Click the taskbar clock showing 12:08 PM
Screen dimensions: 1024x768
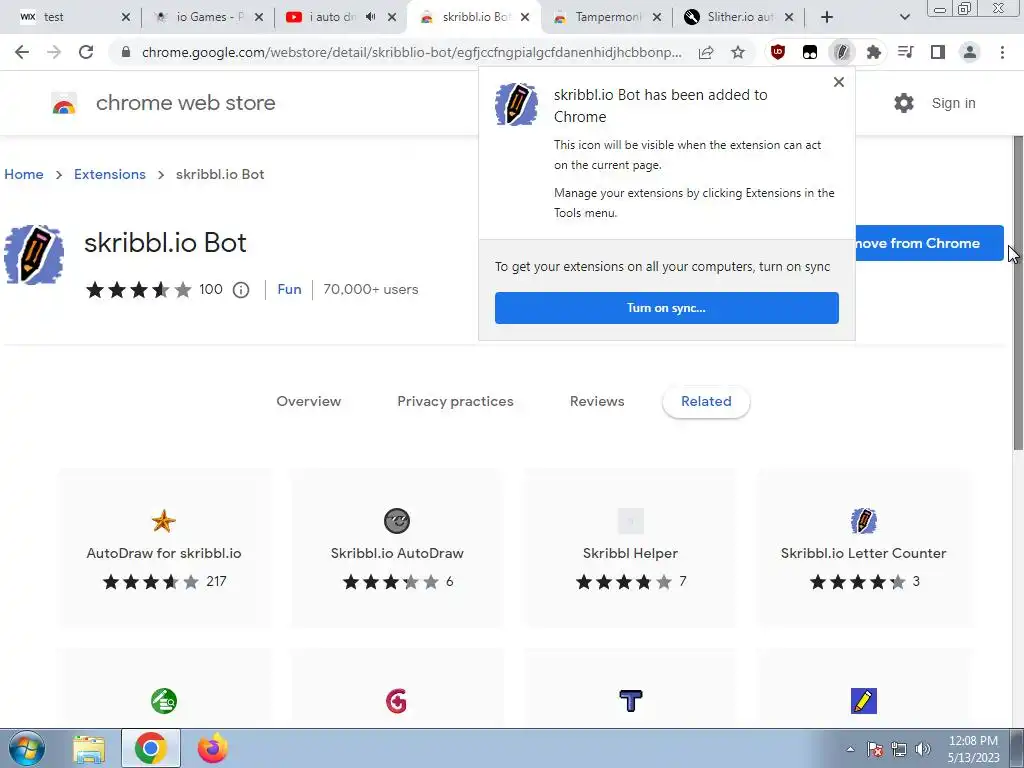973,749
